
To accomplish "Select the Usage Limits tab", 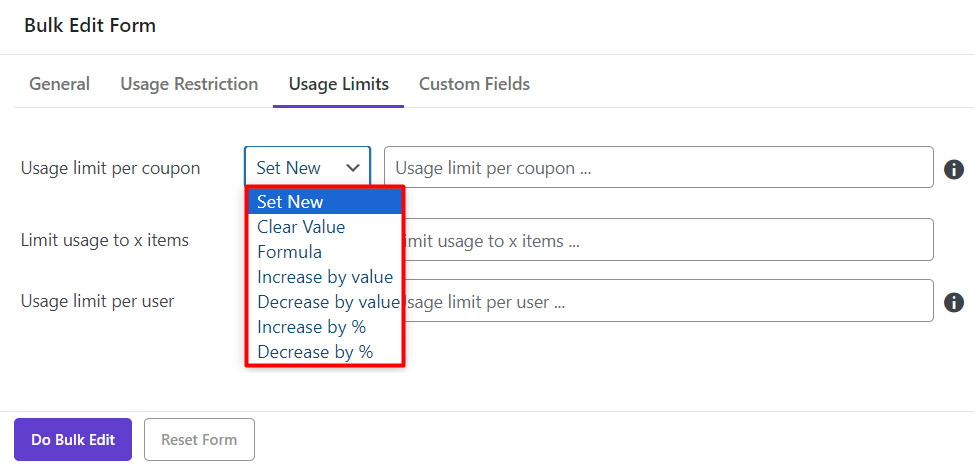I will (x=338, y=84).
